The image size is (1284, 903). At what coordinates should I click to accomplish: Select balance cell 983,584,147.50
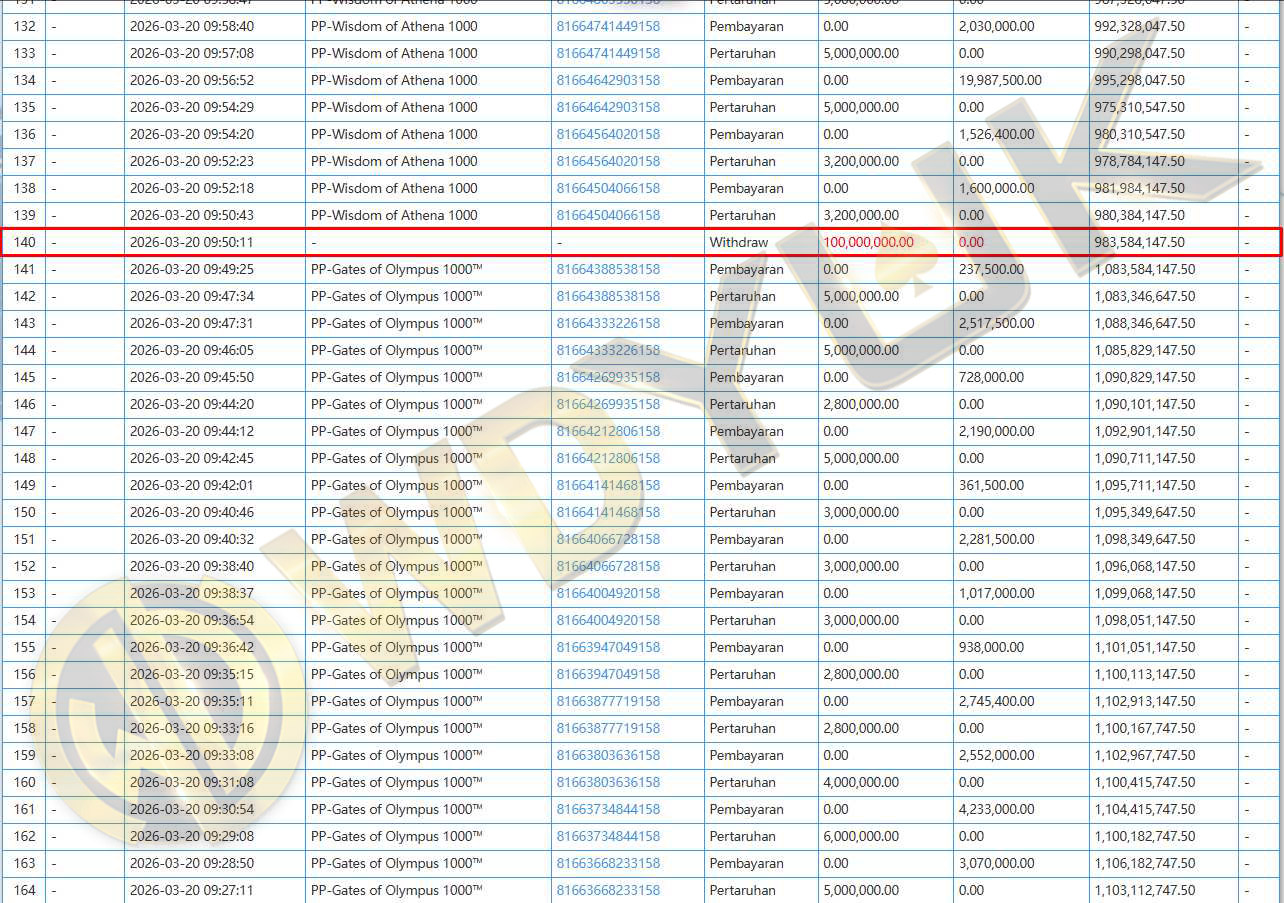click(x=1139, y=242)
